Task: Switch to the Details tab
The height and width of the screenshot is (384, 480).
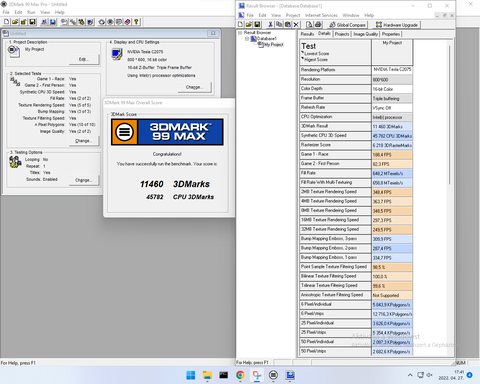Action: [324, 33]
